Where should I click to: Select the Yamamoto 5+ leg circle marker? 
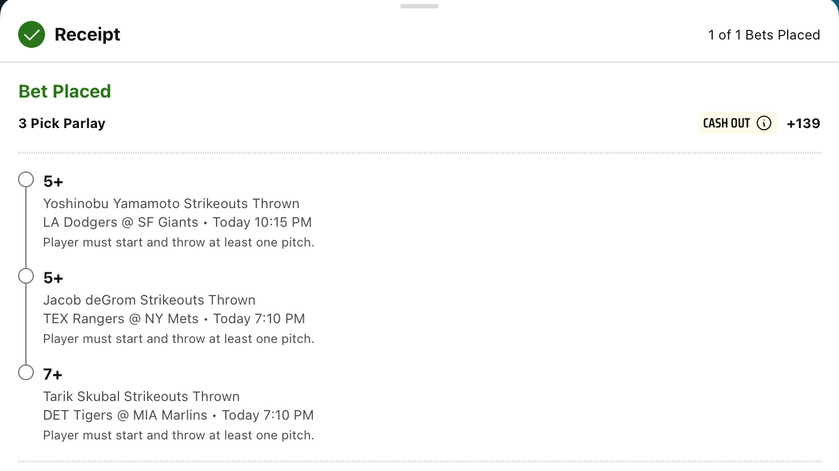tap(26, 180)
